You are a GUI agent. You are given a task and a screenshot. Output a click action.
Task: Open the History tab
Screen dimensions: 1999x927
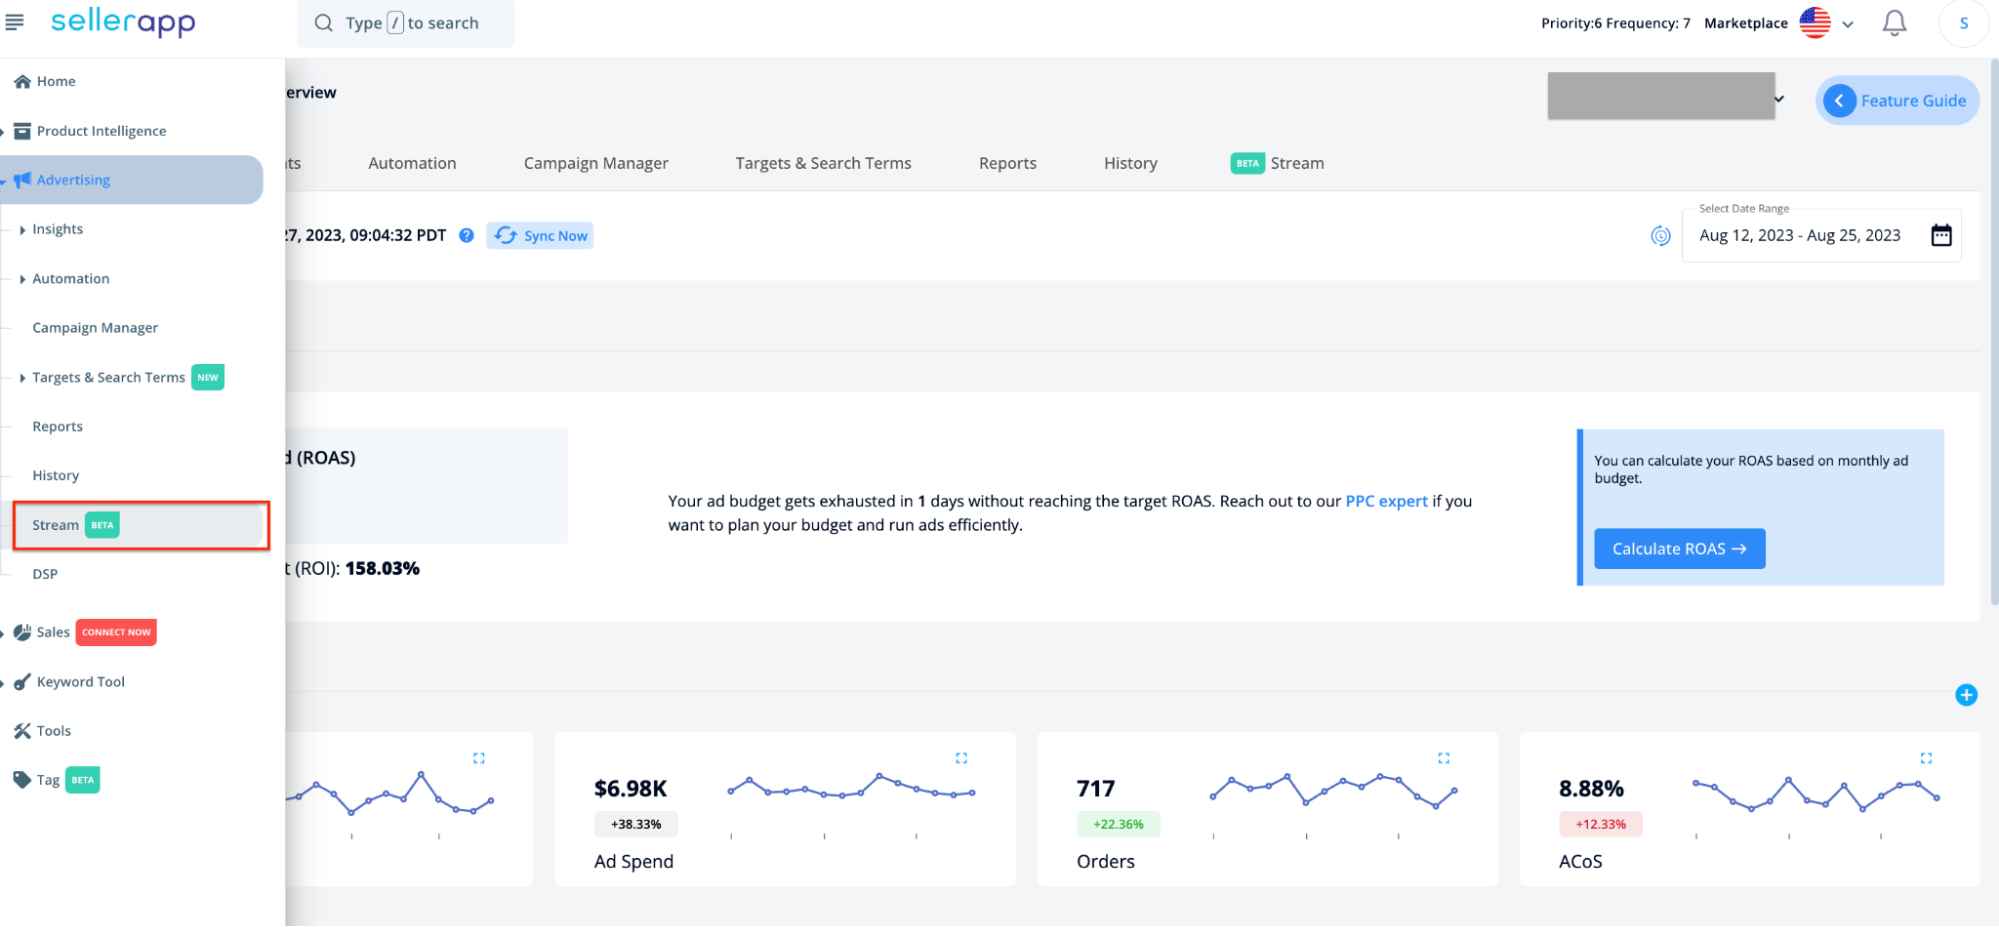coord(1130,163)
